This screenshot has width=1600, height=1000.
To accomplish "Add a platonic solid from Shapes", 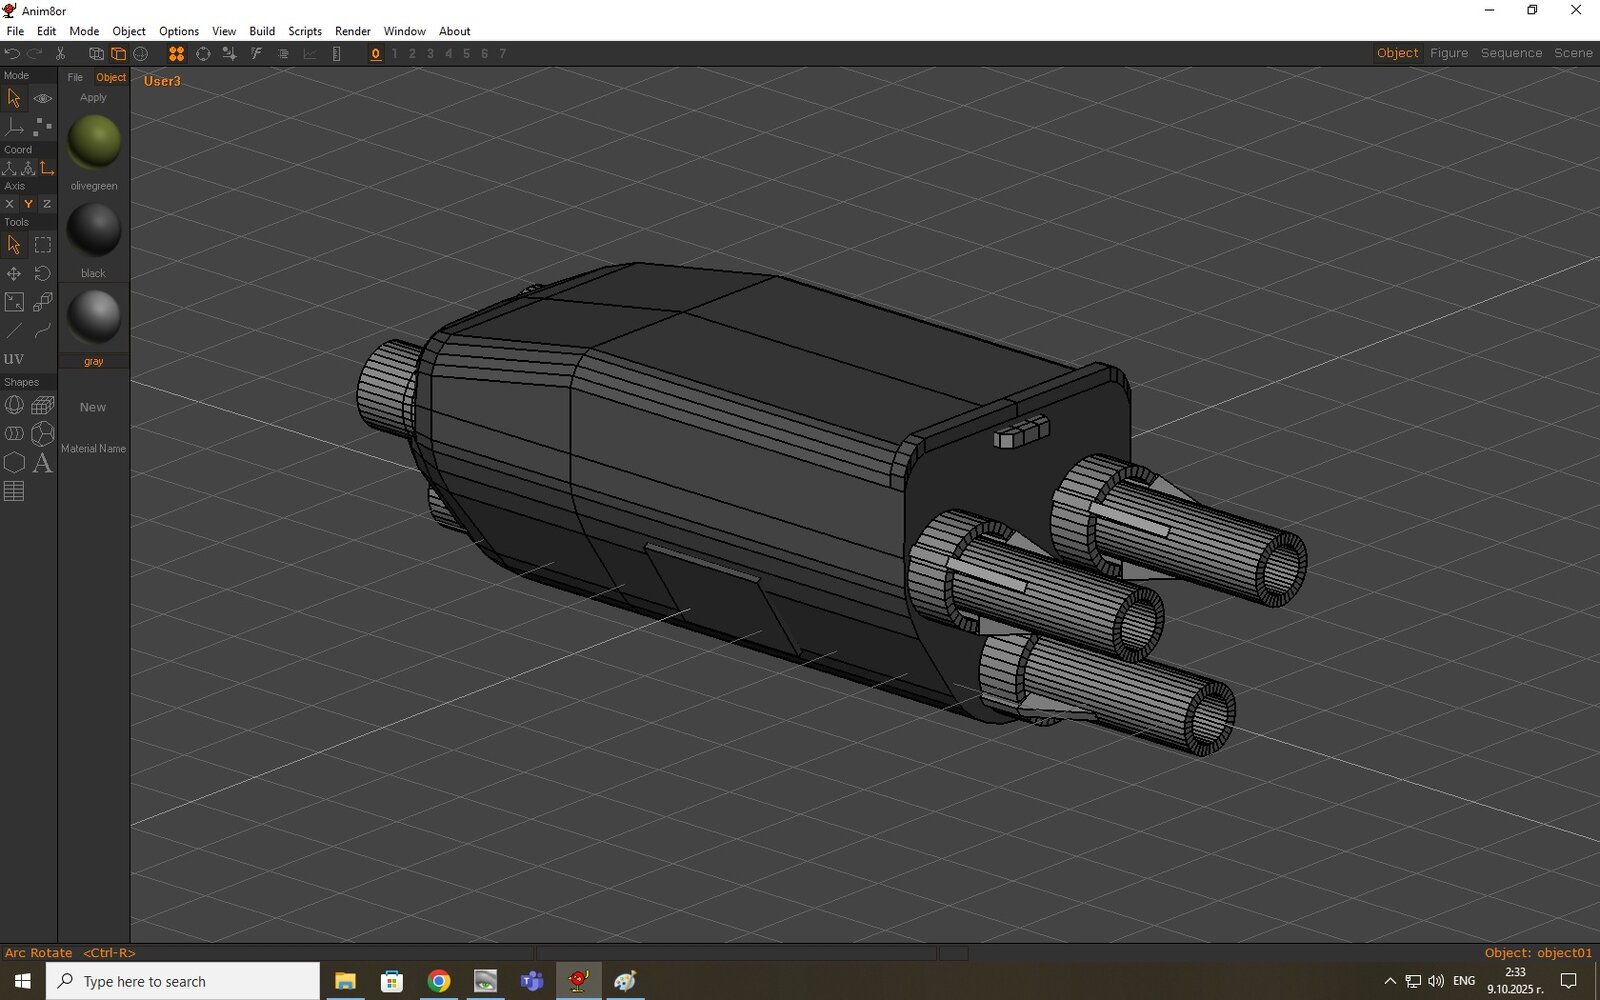I will point(43,433).
